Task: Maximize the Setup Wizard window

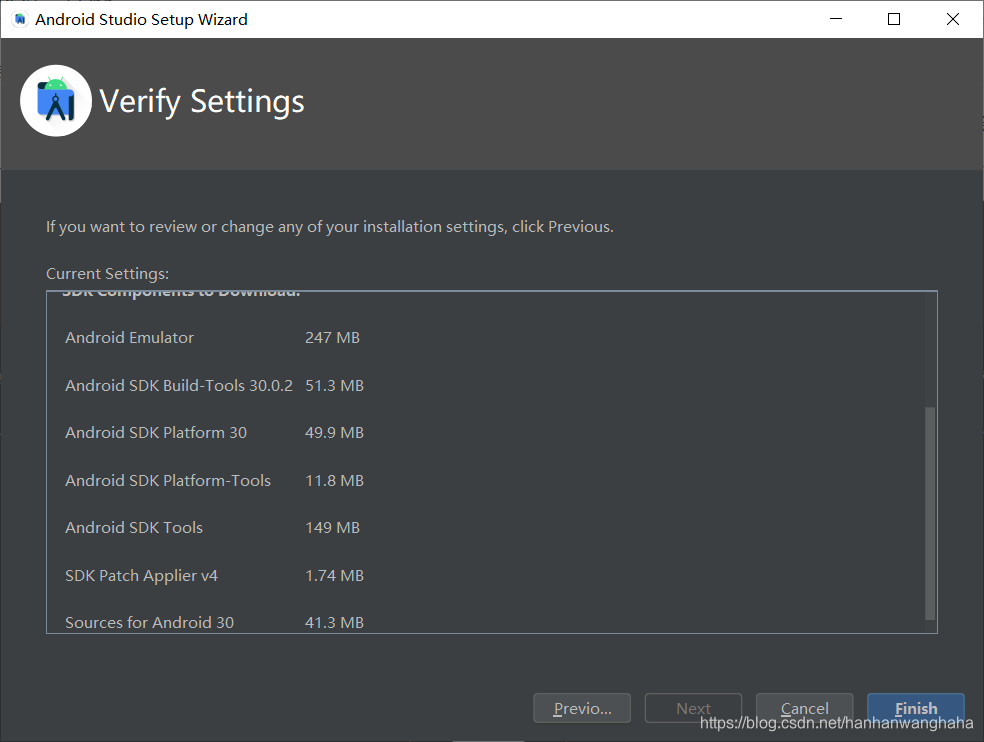Action: coord(894,19)
